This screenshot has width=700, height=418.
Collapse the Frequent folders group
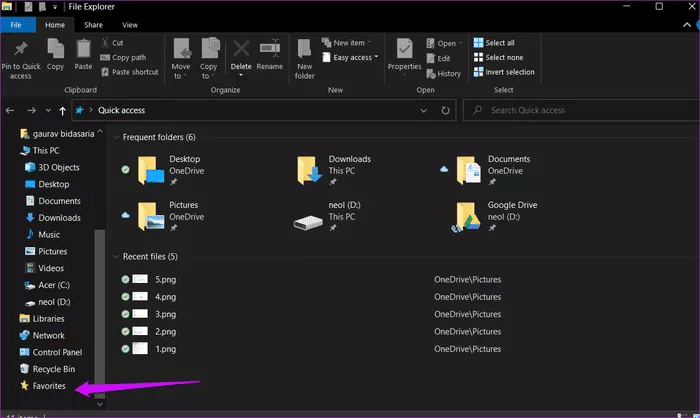116,137
